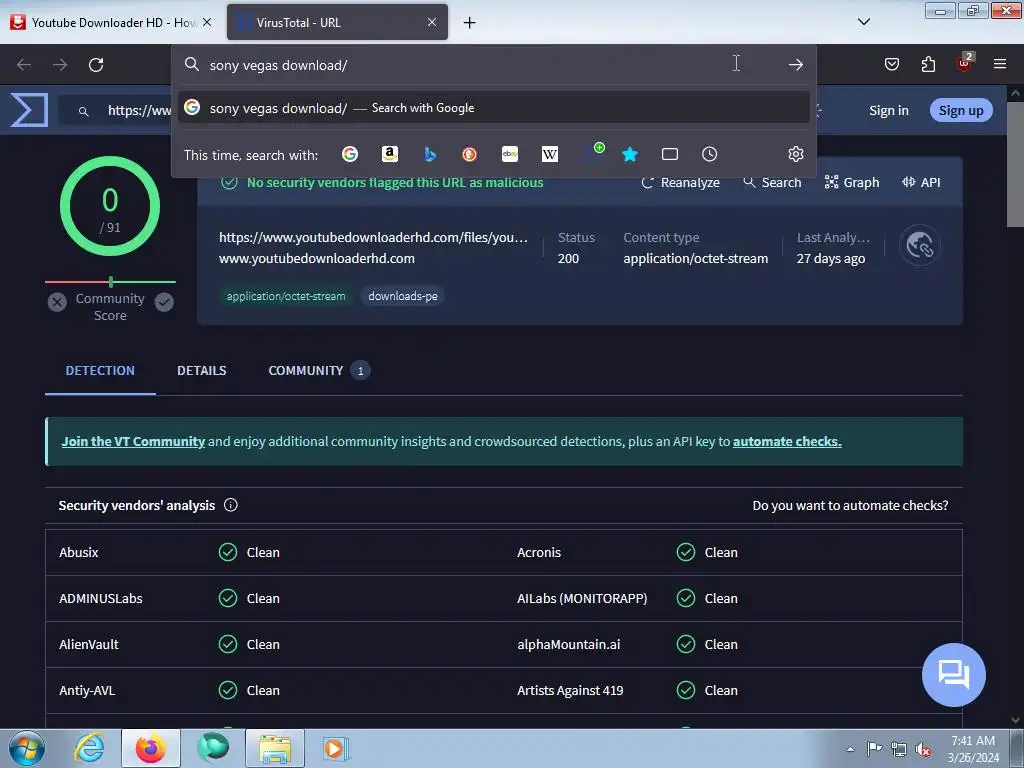This screenshot has height=768, width=1024.
Task: Click the alphaMountain.ai vendor name
Action: click(x=569, y=645)
